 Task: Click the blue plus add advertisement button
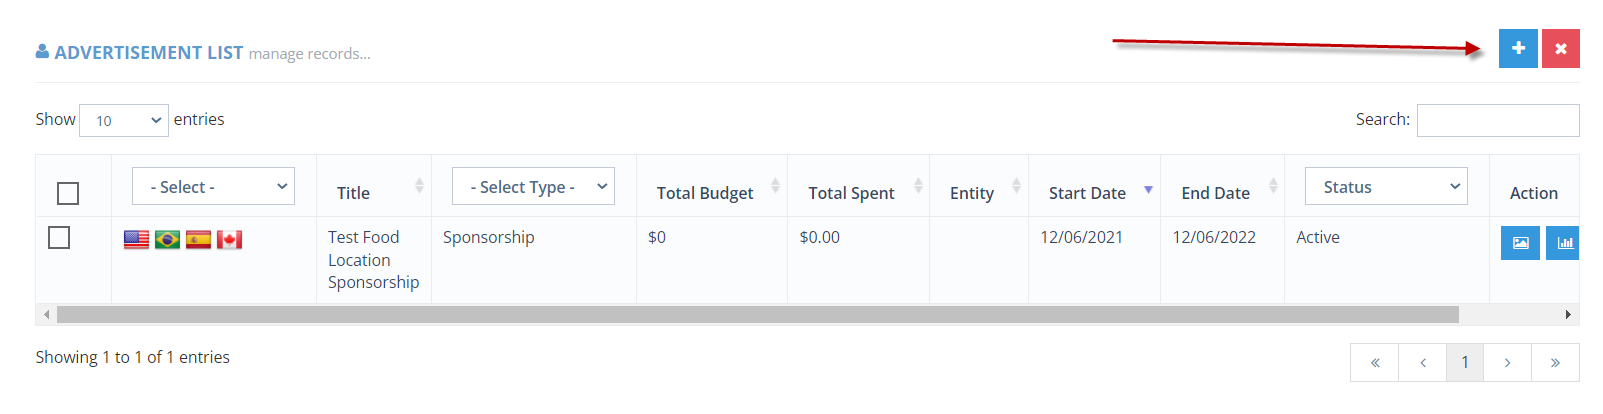[1518, 48]
